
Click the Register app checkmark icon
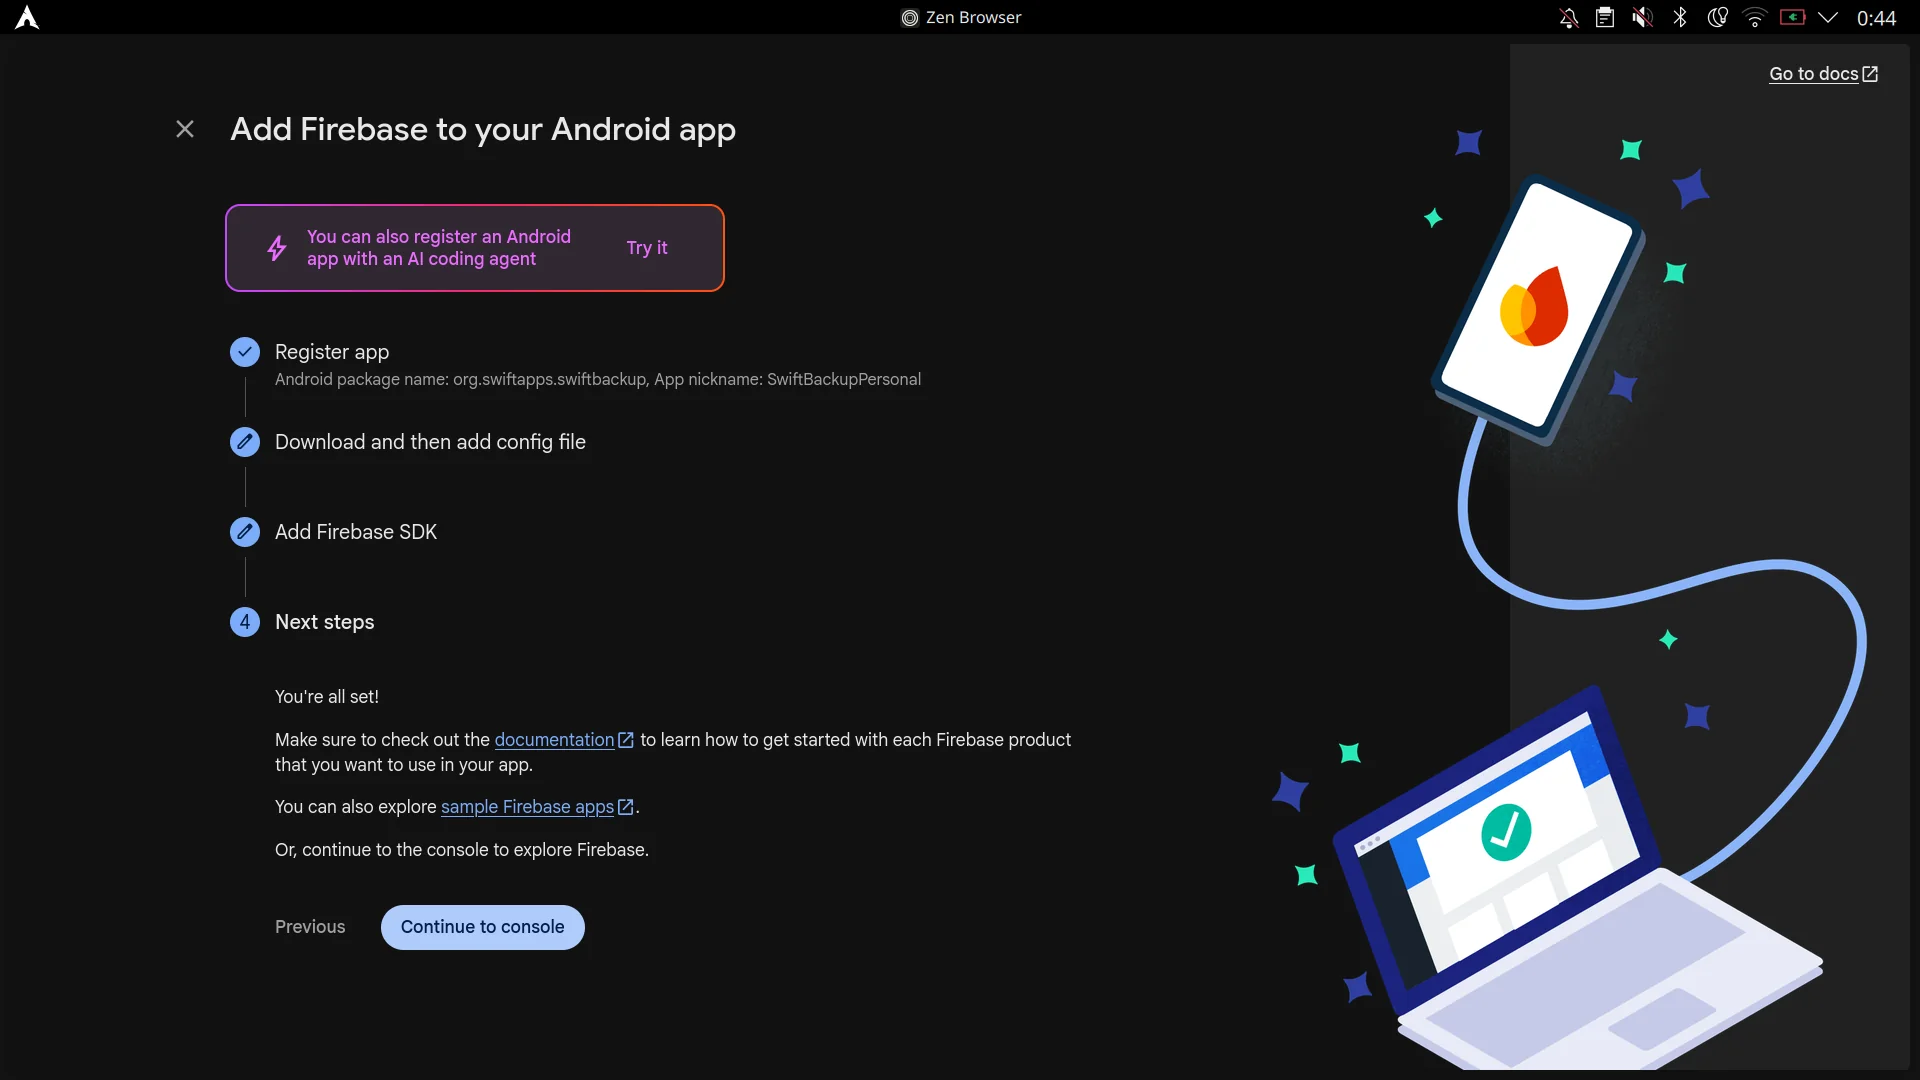coord(245,352)
